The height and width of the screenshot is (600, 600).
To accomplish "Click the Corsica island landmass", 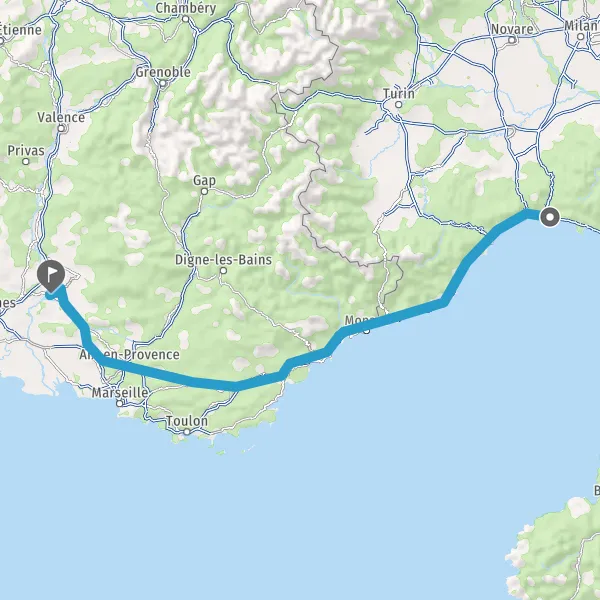I will pos(559,551).
